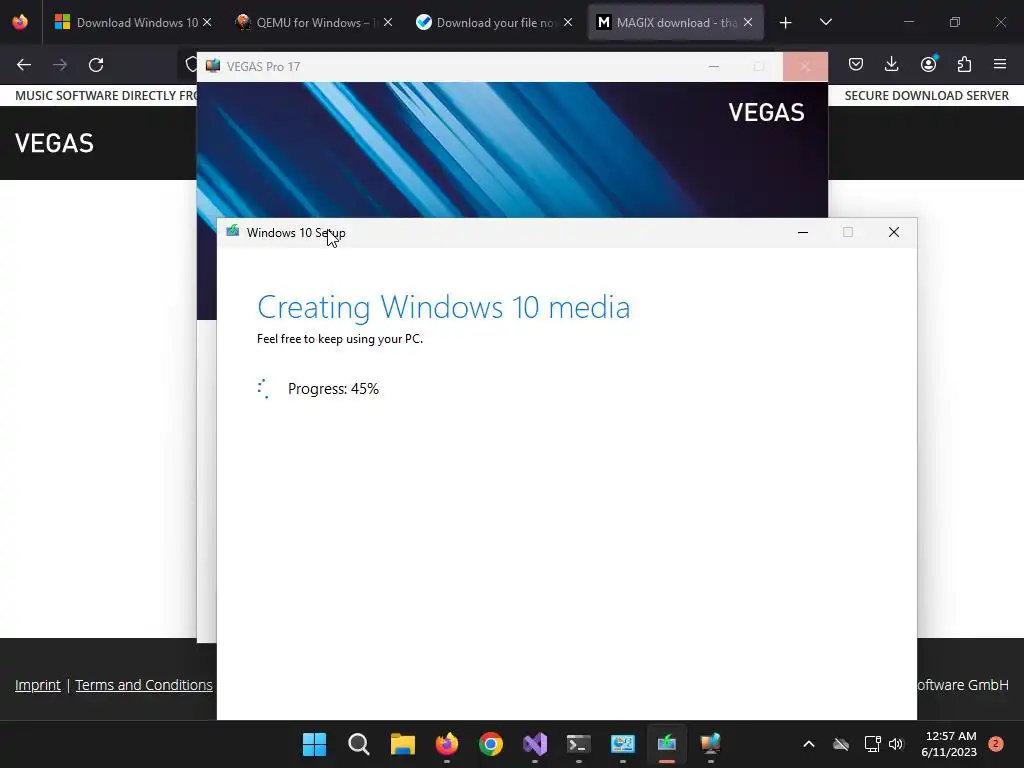Click the Feel free to keep using your PC text

pyautogui.click(x=340, y=339)
